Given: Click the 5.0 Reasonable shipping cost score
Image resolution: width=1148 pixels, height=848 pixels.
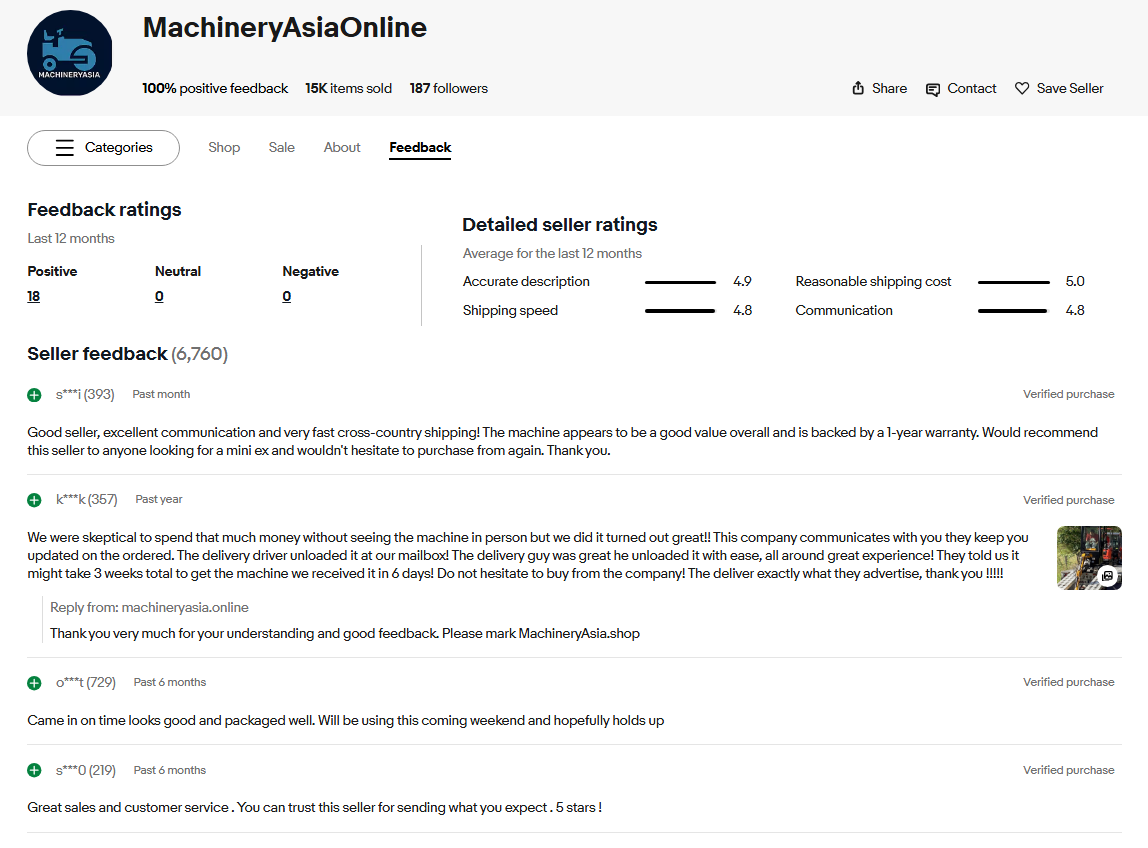Looking at the screenshot, I should click(1075, 282).
